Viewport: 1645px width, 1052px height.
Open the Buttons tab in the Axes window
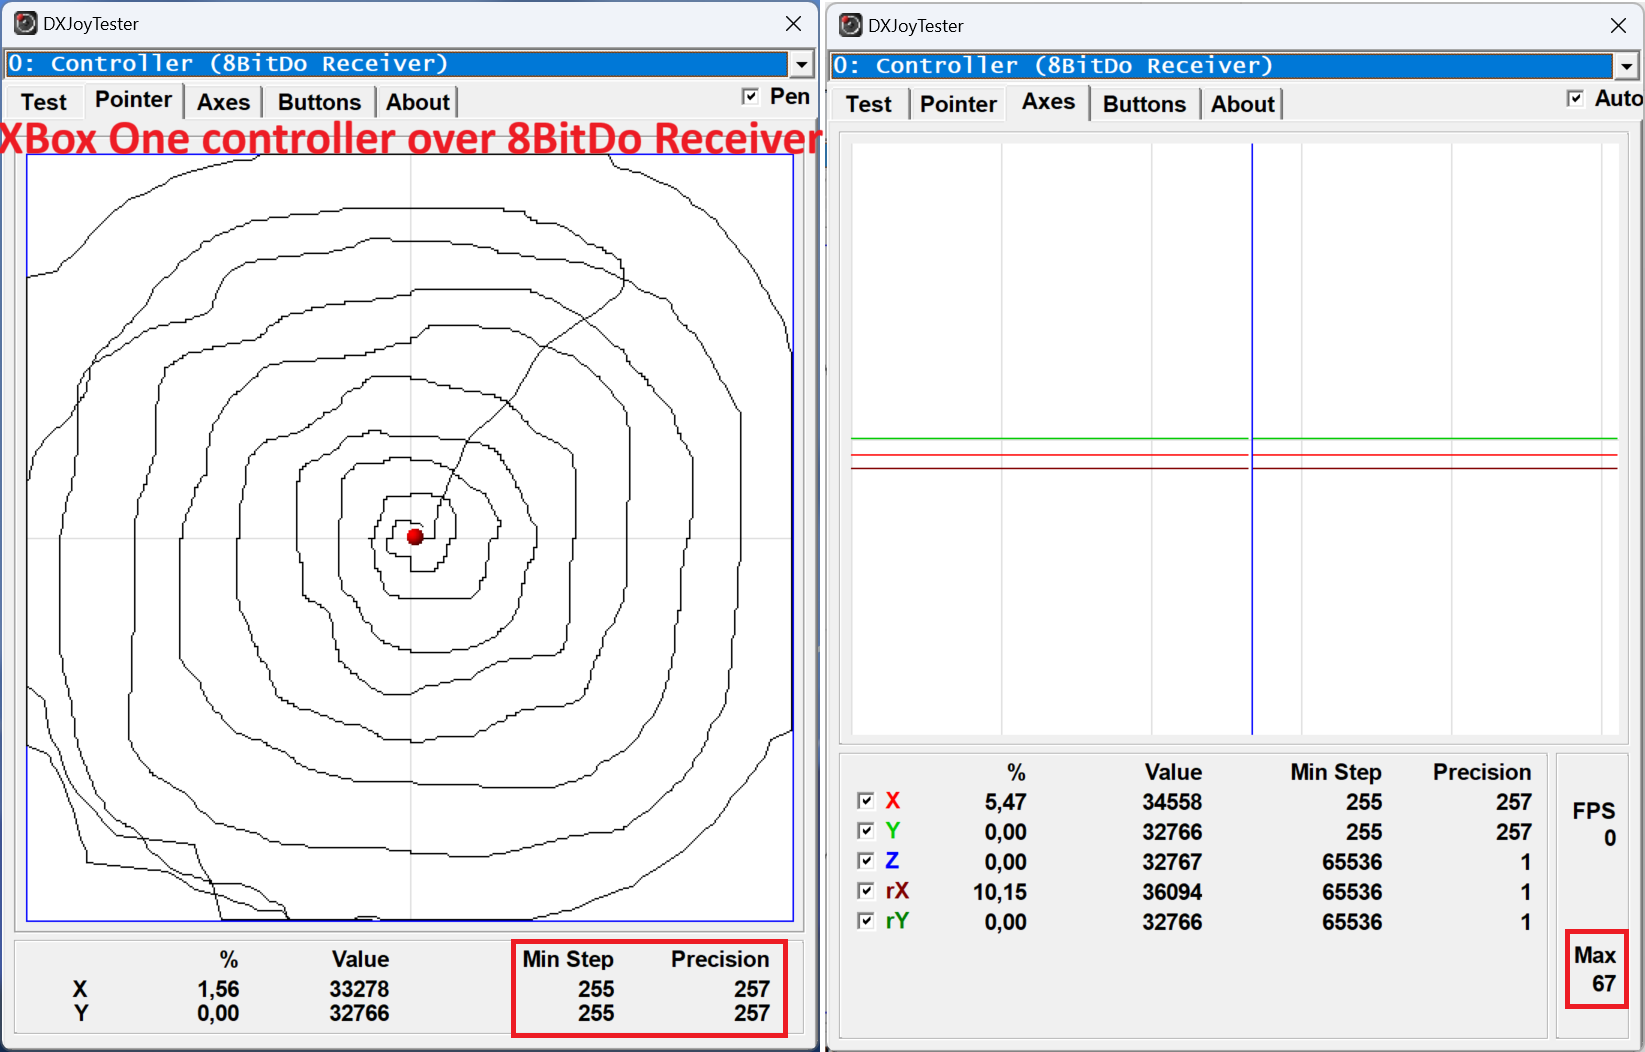coord(1144,104)
